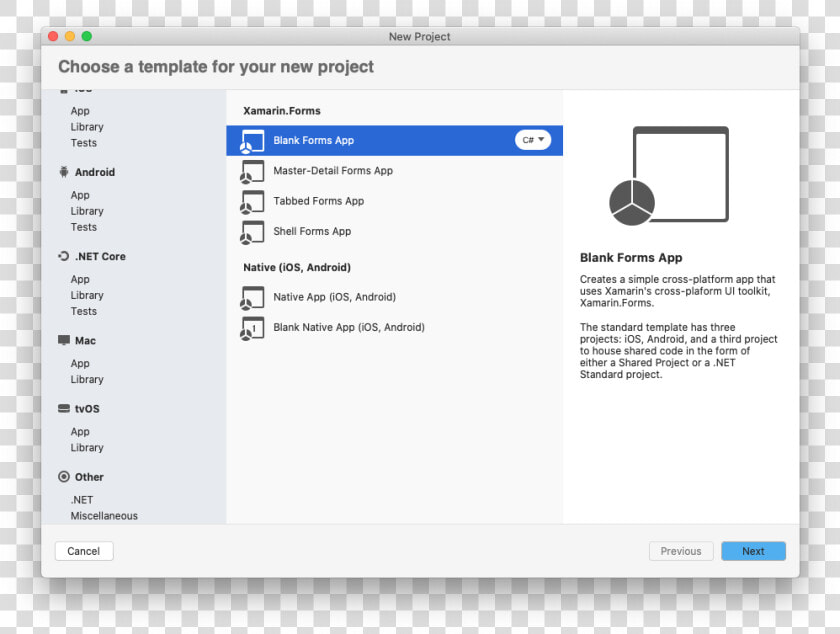Choose the 'Master-Detail Forms App' template name
The width and height of the screenshot is (840, 634).
(333, 170)
